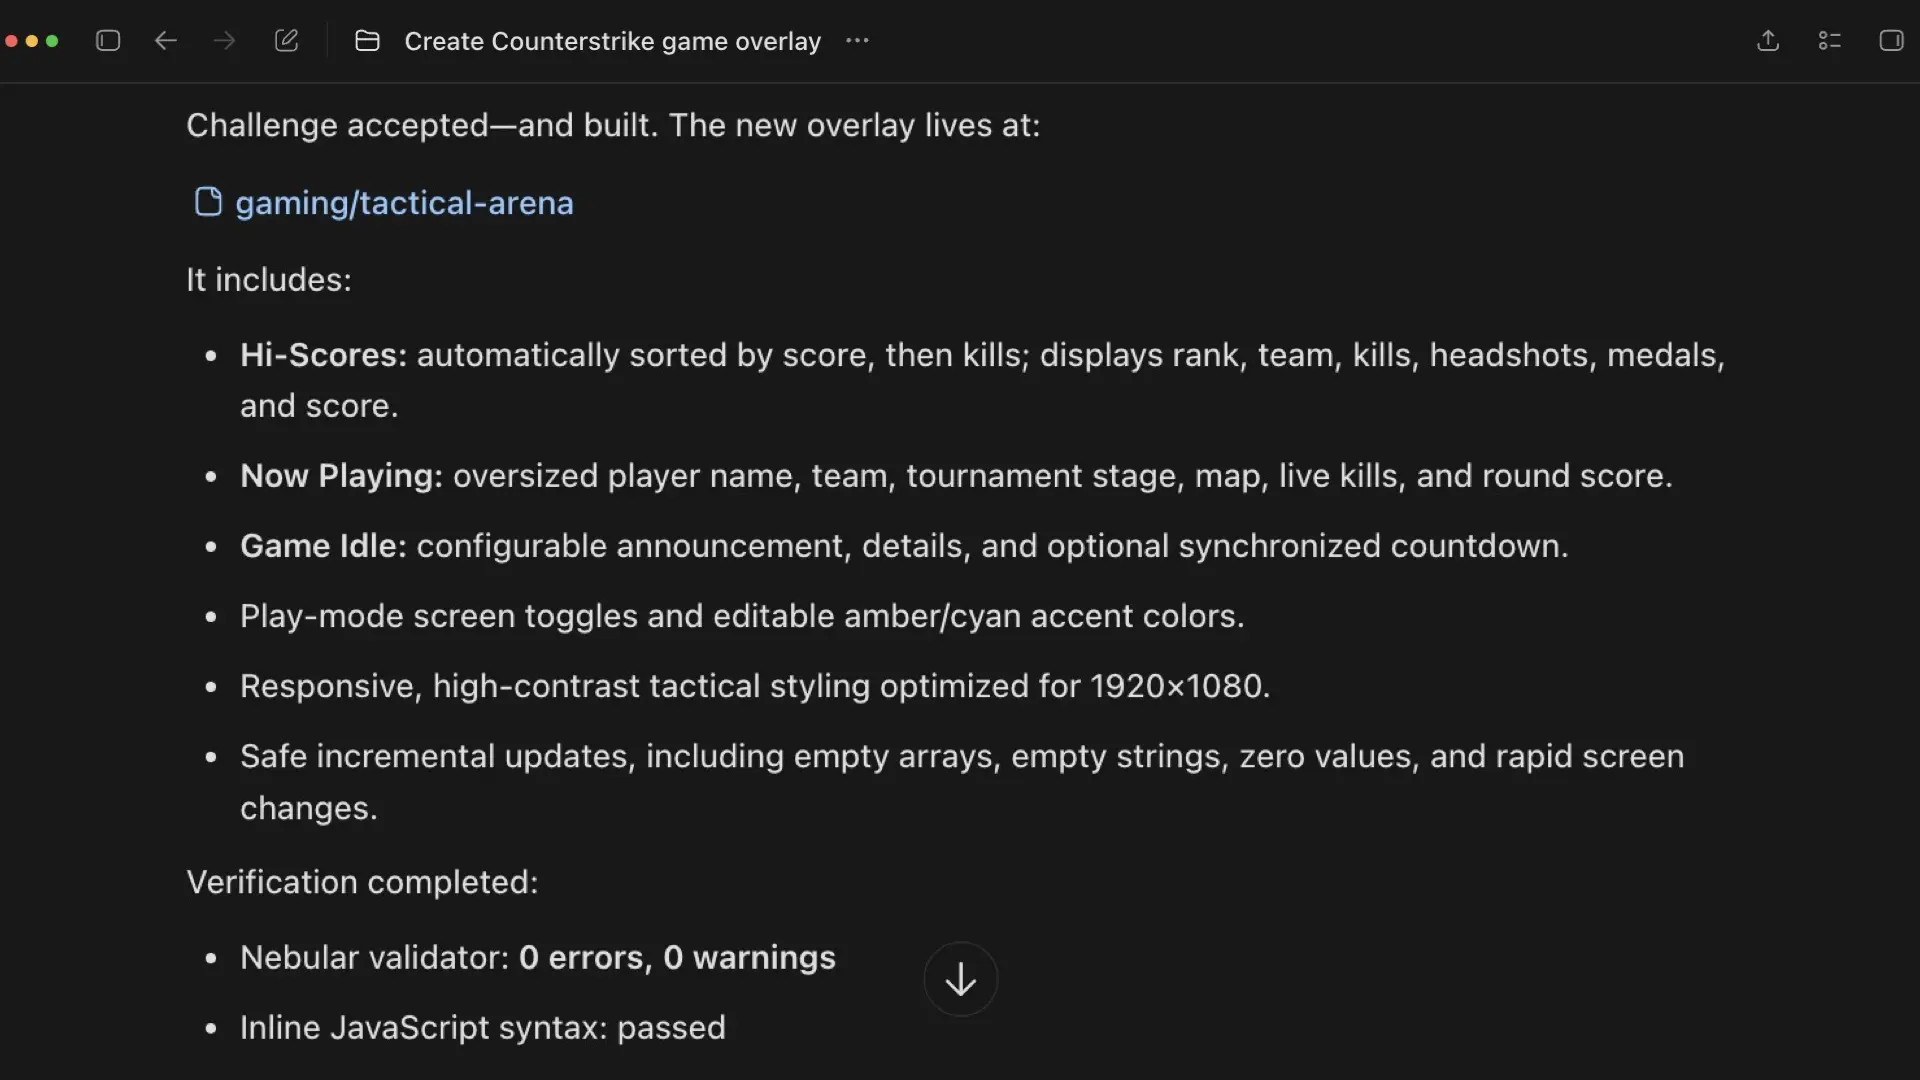Click the bold Game Idle label

(x=323, y=546)
